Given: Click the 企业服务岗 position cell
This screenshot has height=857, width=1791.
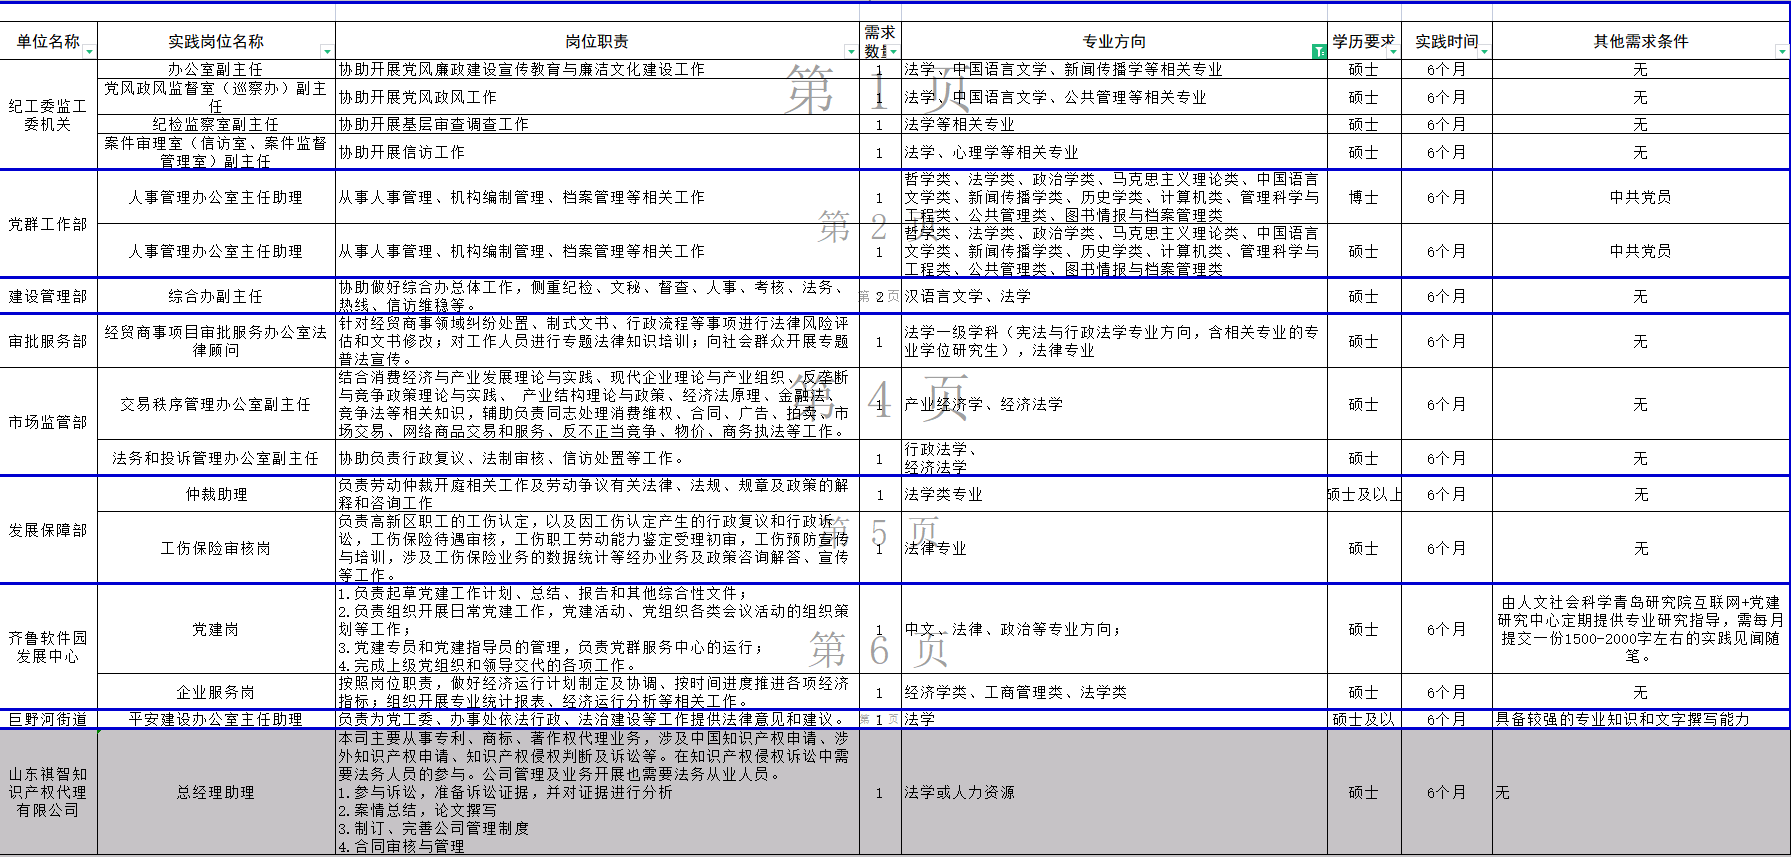Looking at the screenshot, I should click(216, 692).
